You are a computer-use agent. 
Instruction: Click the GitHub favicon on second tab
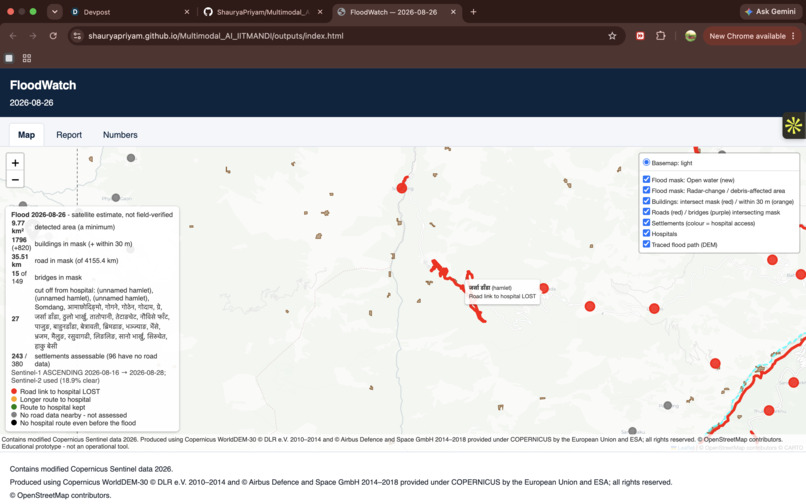pyautogui.click(x=208, y=12)
